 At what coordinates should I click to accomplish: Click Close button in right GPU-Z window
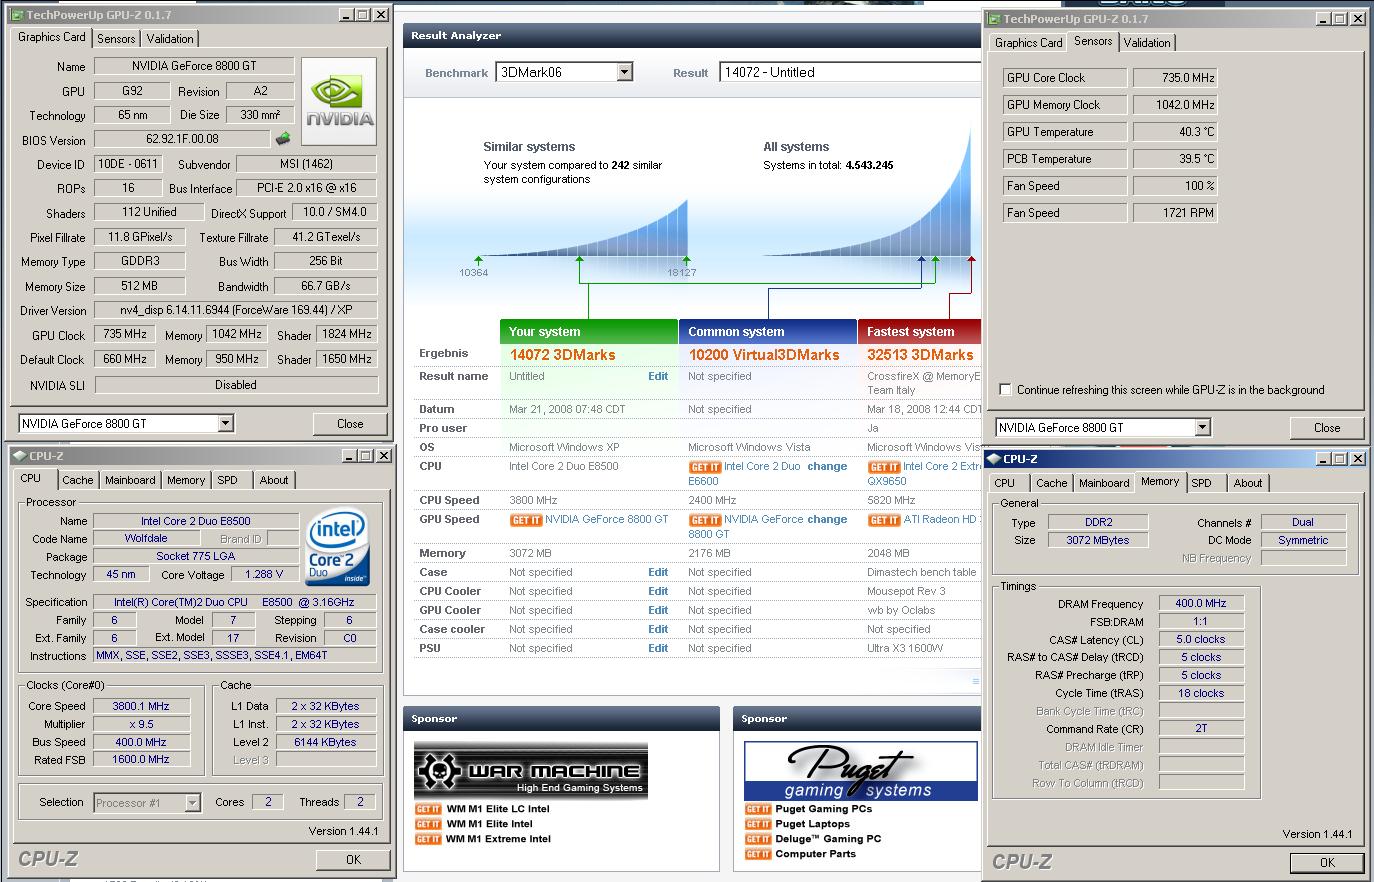pyautogui.click(x=1327, y=427)
